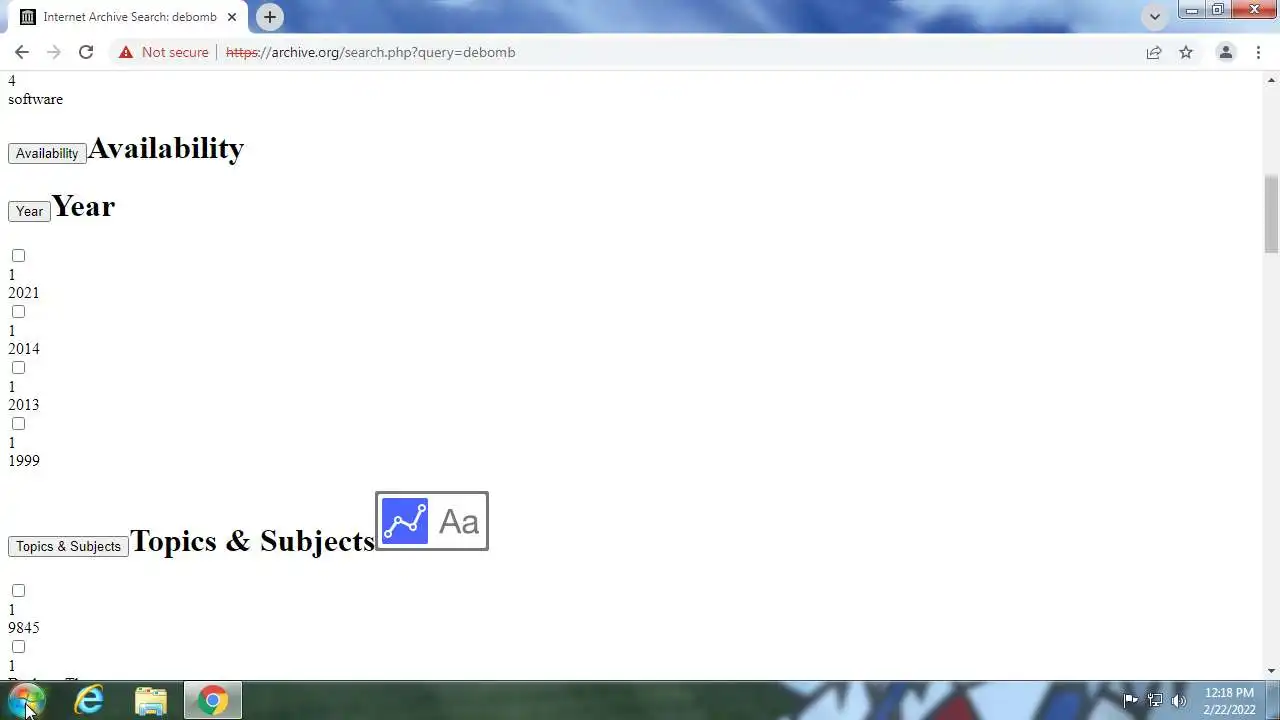Click the 'software' filter text
The width and height of the screenshot is (1280, 720).
click(x=35, y=99)
